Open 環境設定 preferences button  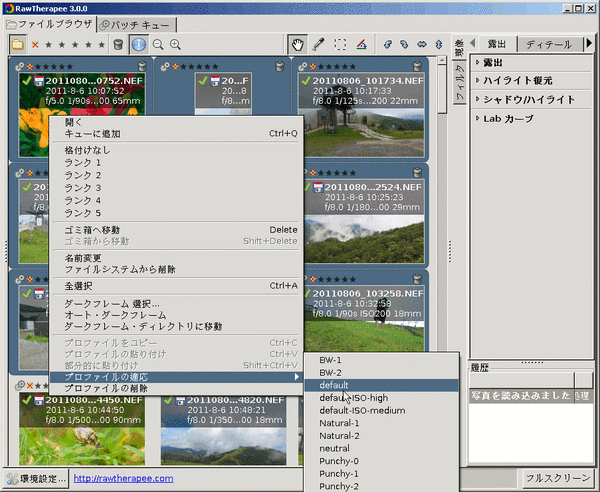(x=36, y=479)
